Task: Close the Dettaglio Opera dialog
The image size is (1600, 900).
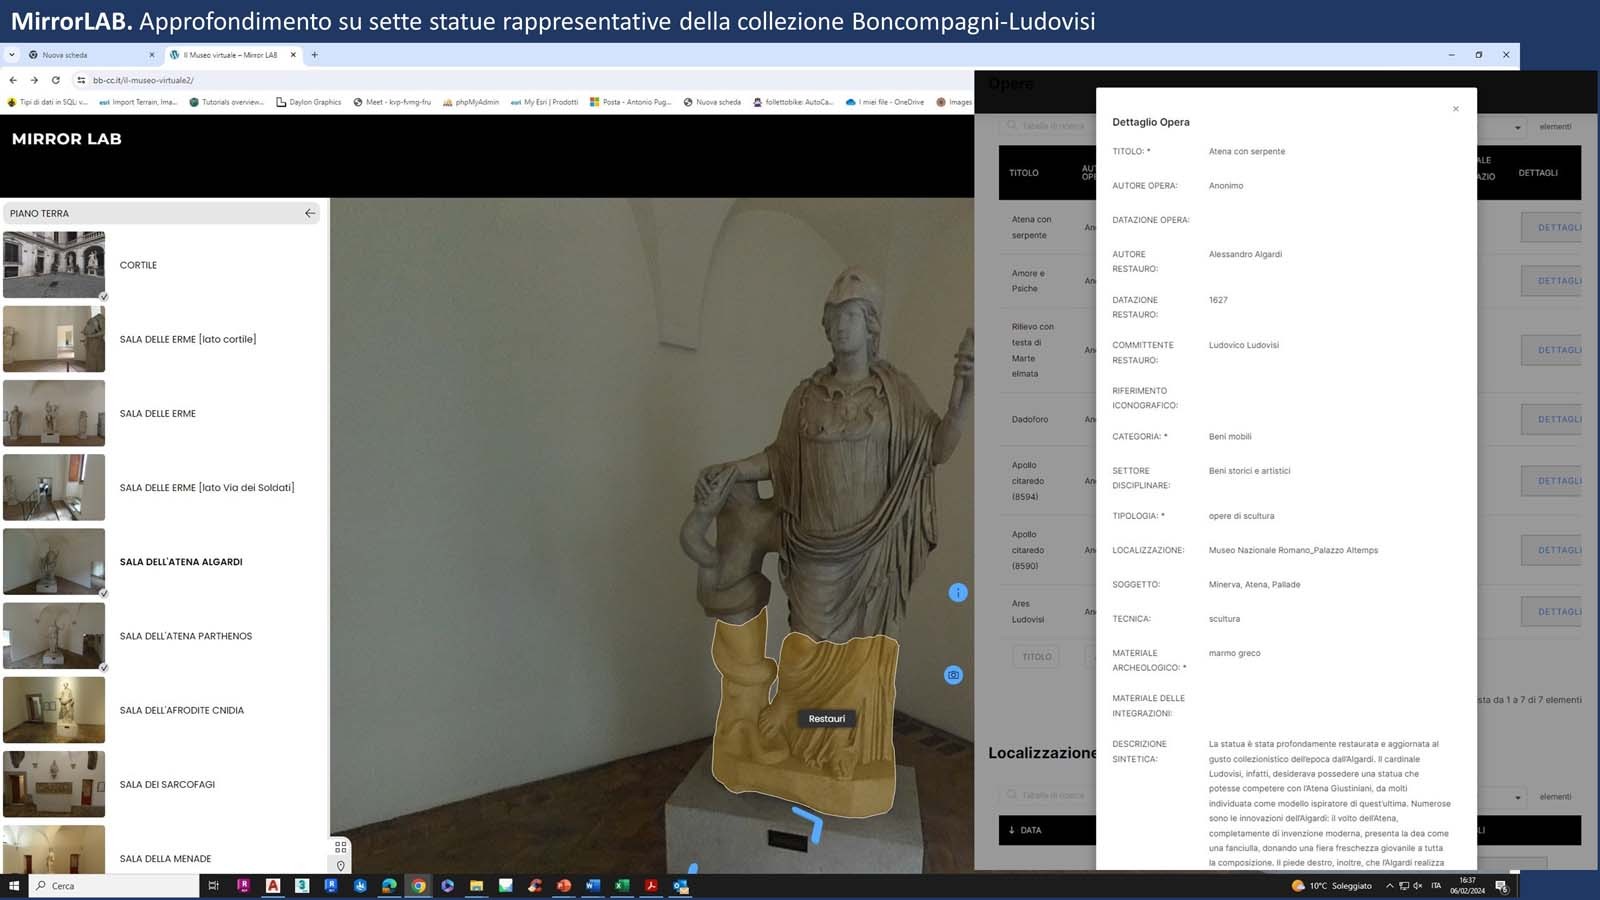Action: click(x=1455, y=109)
